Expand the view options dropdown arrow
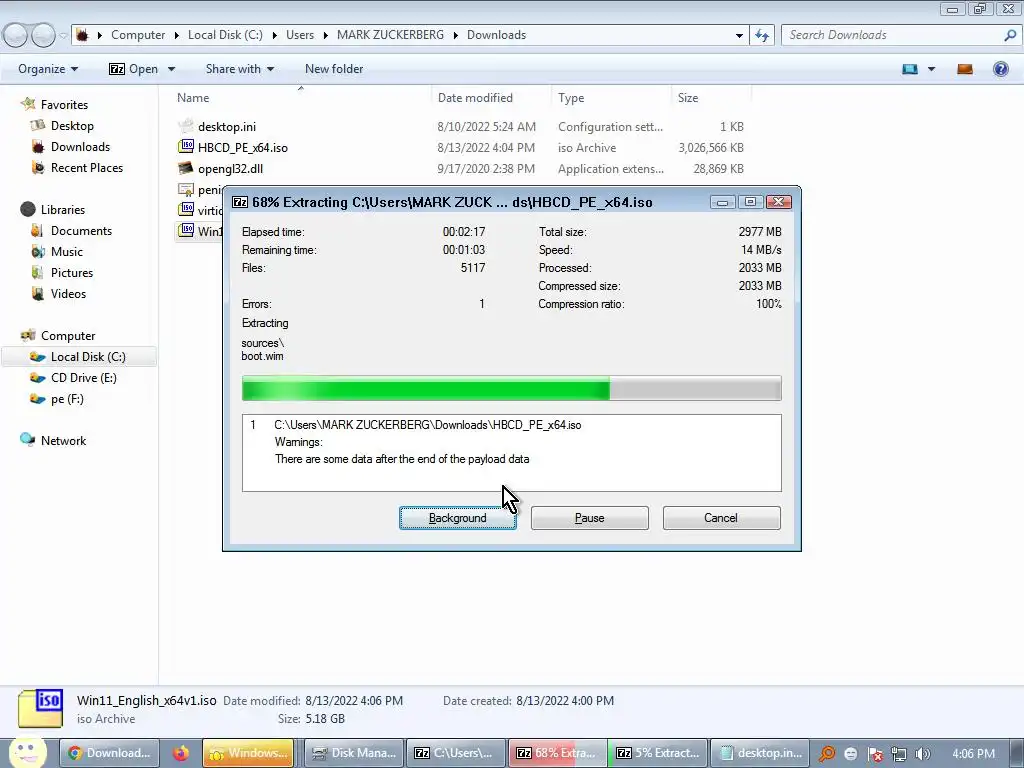The width and height of the screenshot is (1024, 768). (932, 69)
